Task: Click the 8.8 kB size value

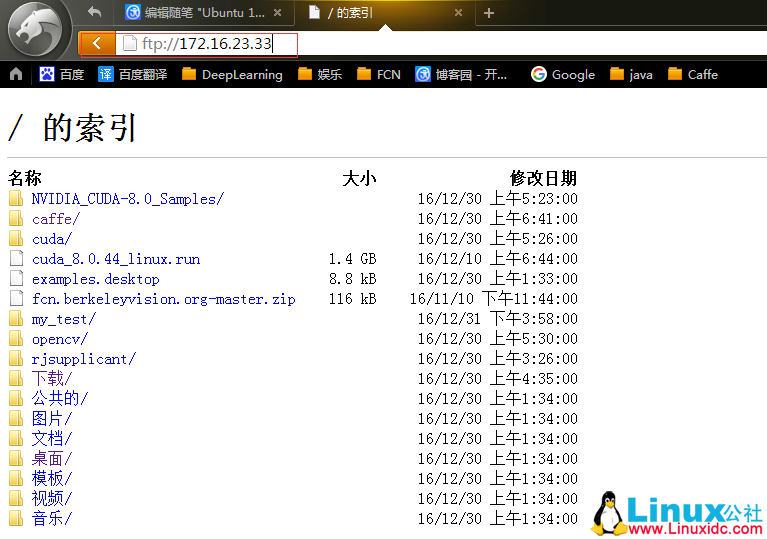Action: (x=353, y=279)
